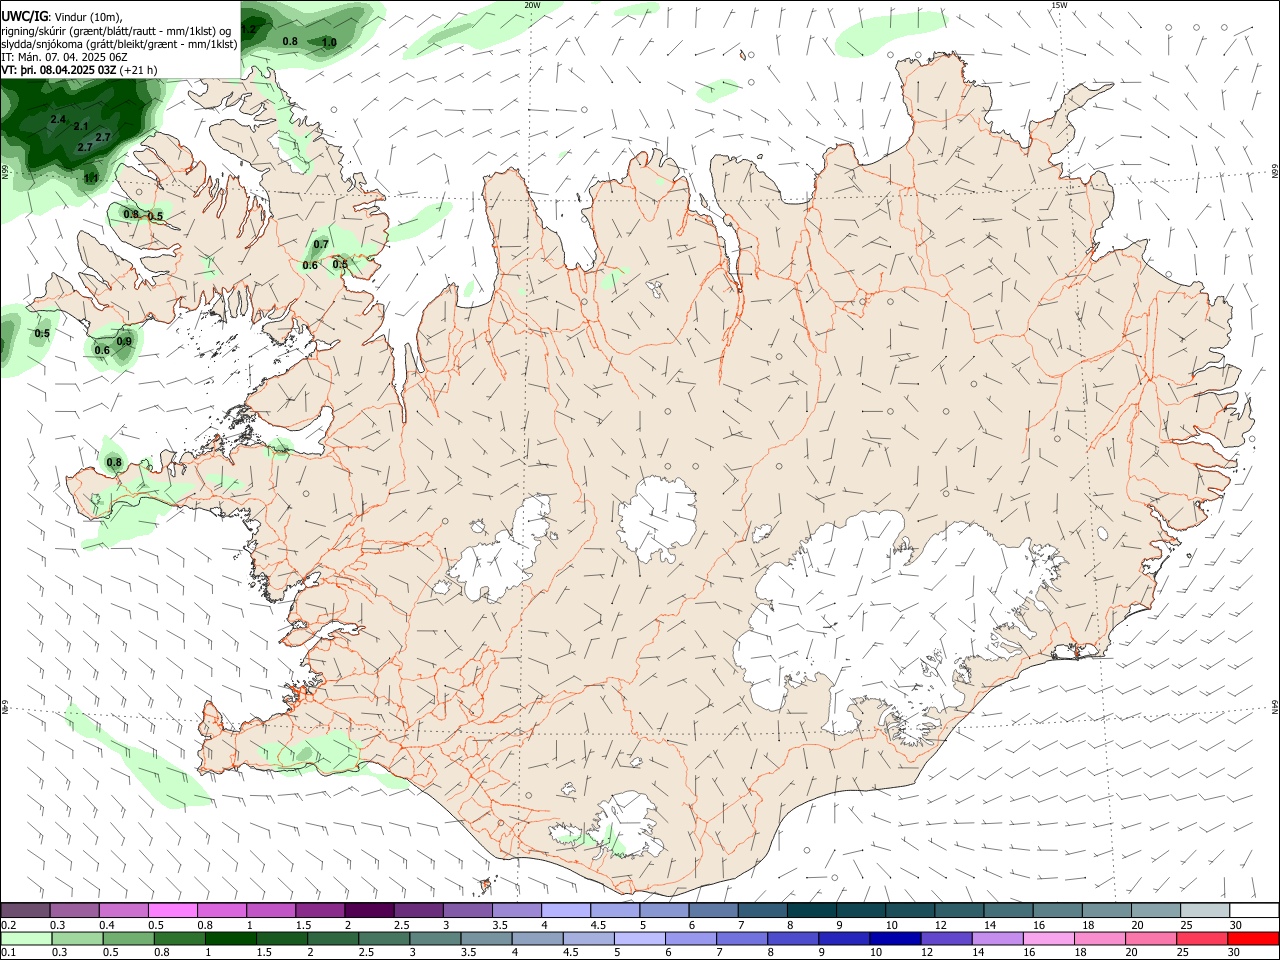This screenshot has width=1280, height=960.
Task: Click the 2.1 precipitation value on the map
Action: coord(81,127)
